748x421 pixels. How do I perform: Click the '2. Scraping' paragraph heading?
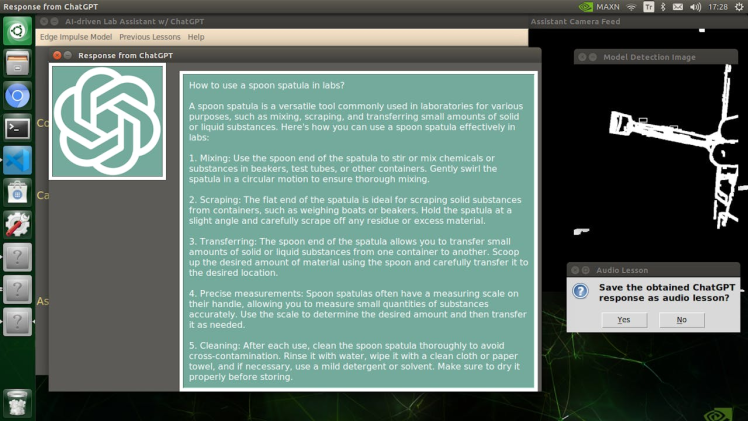[x=213, y=200]
